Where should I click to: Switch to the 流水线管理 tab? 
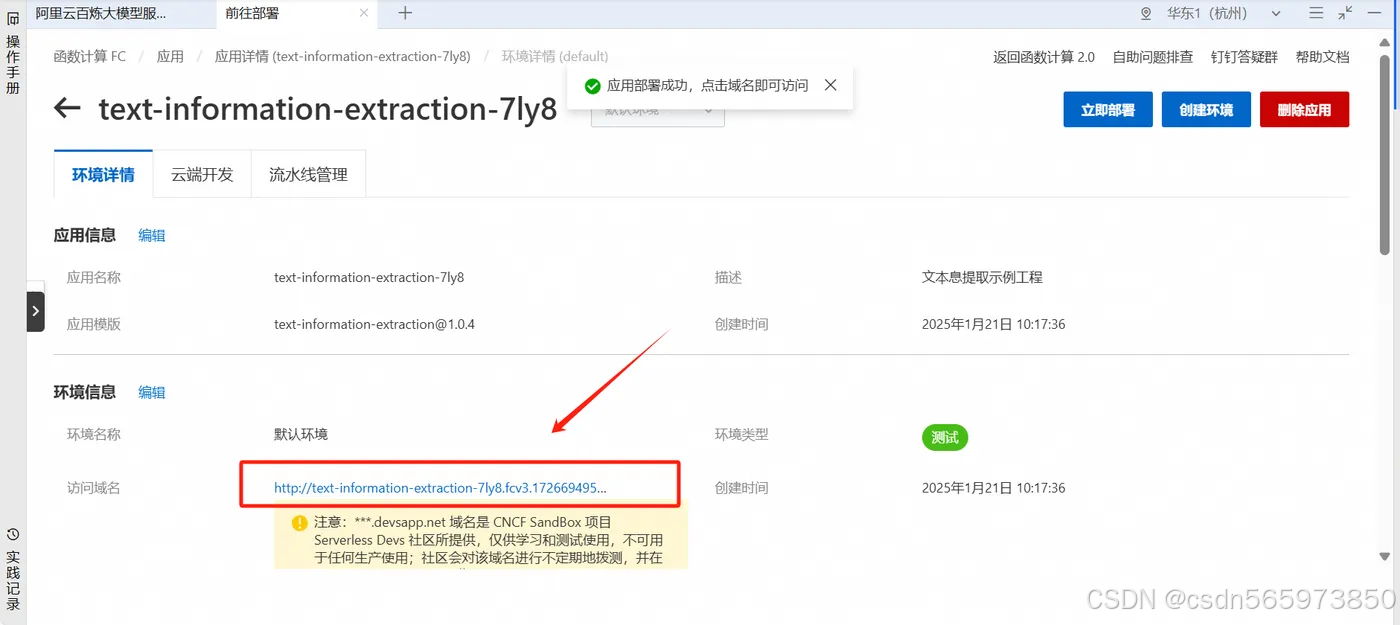coord(308,174)
